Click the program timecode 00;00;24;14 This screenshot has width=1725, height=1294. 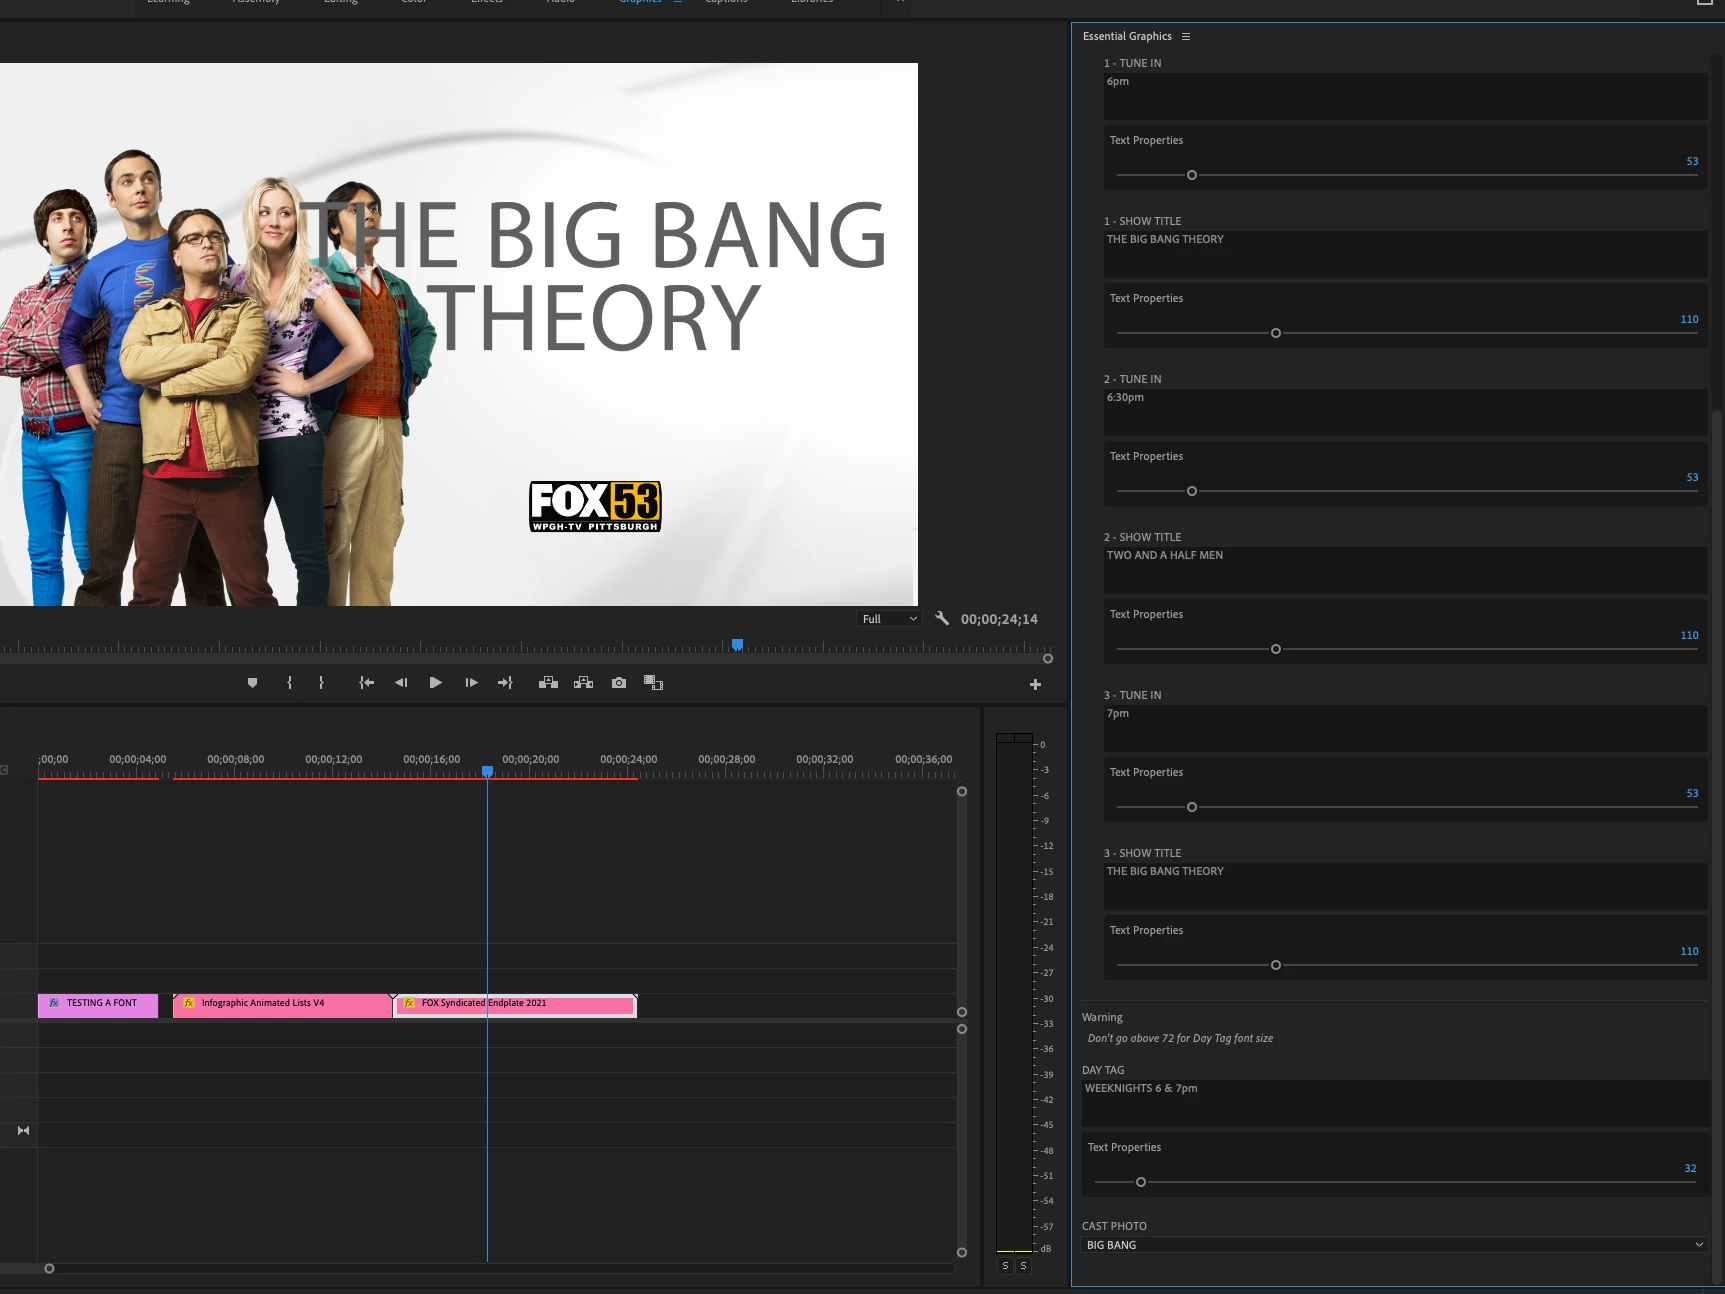pyautogui.click(x=999, y=619)
